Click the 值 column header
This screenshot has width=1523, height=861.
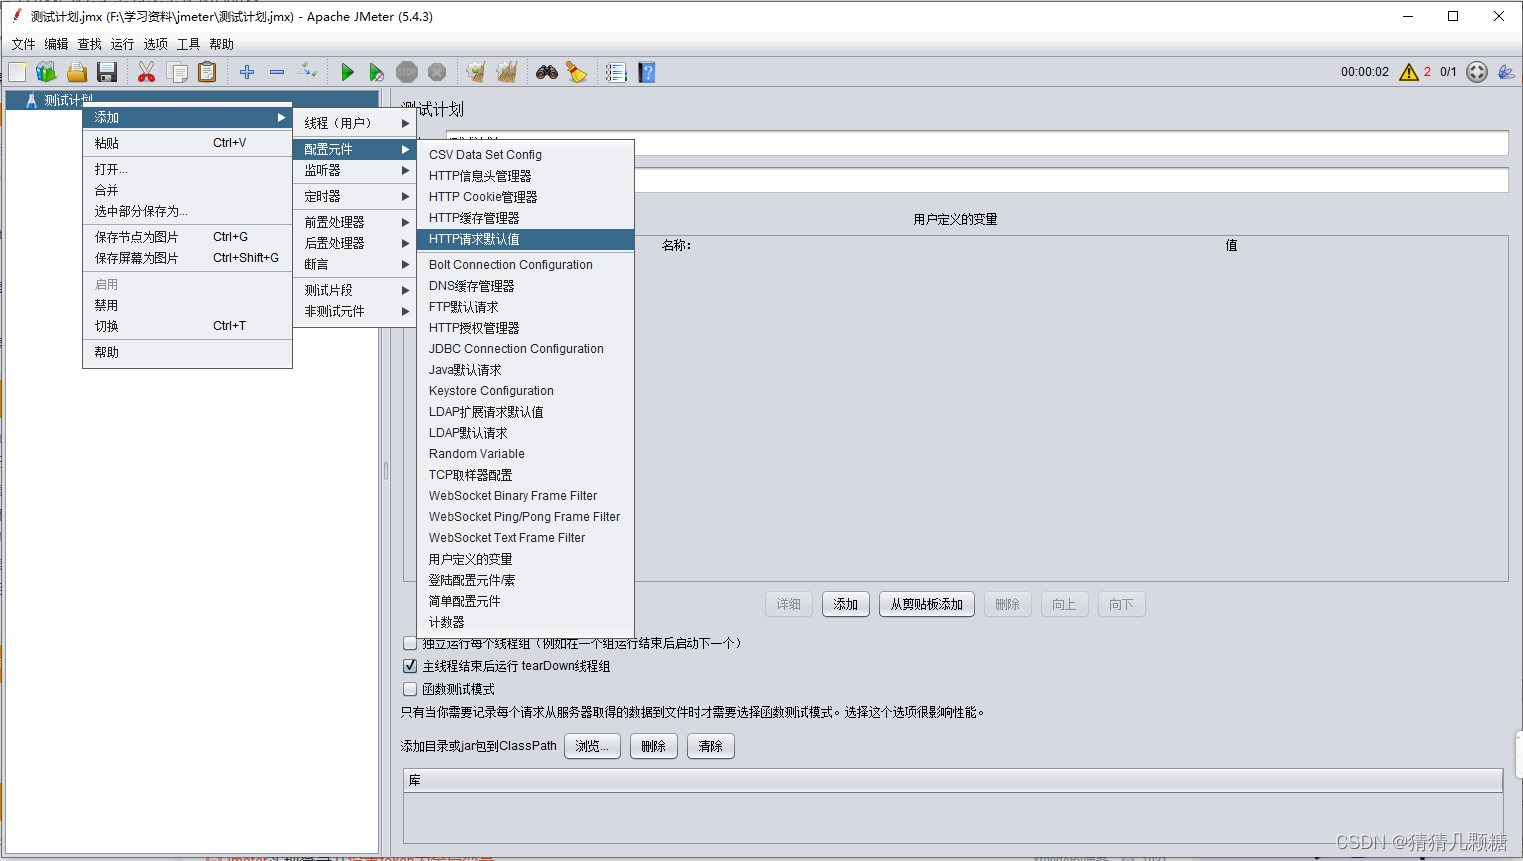1231,245
